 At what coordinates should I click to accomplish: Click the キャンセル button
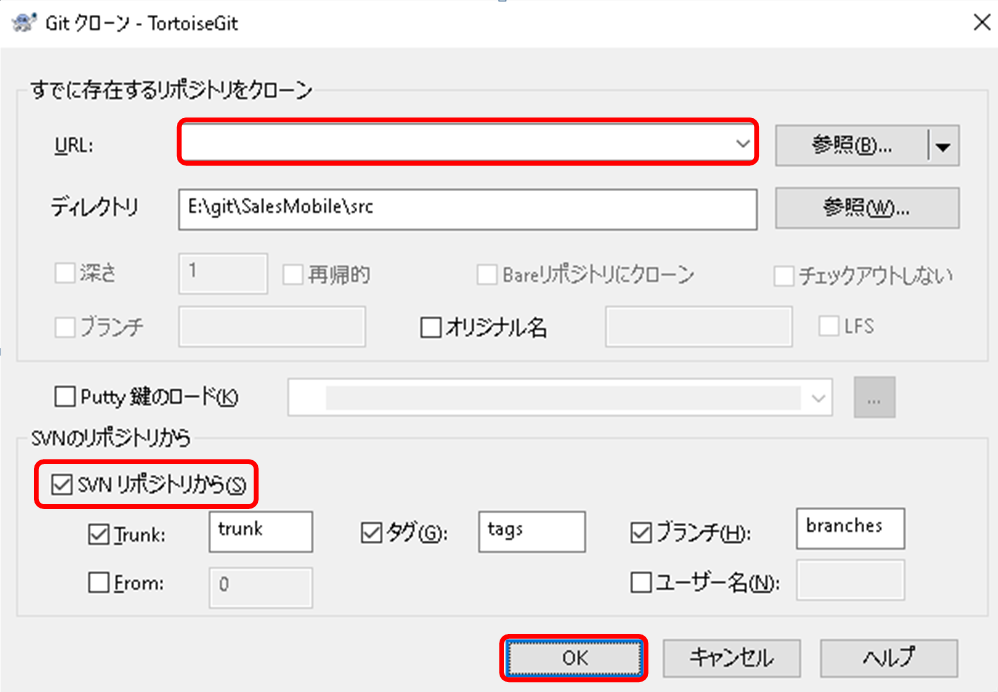coord(731,658)
